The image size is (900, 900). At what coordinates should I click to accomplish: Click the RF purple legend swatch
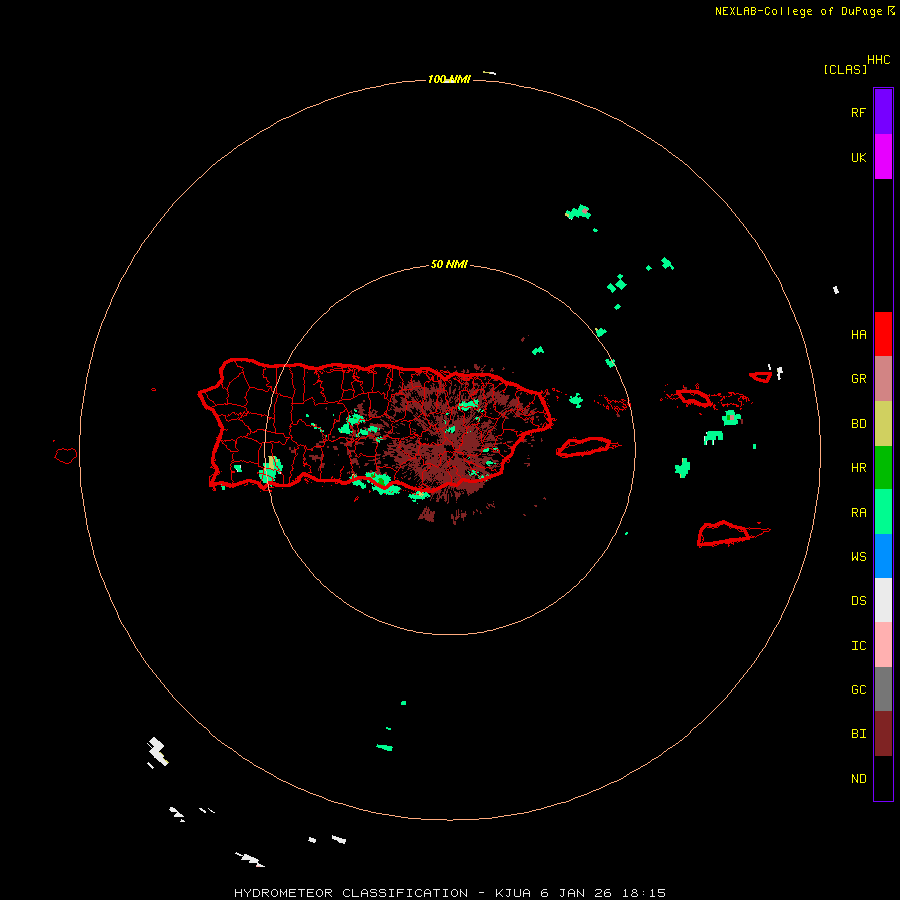(883, 112)
